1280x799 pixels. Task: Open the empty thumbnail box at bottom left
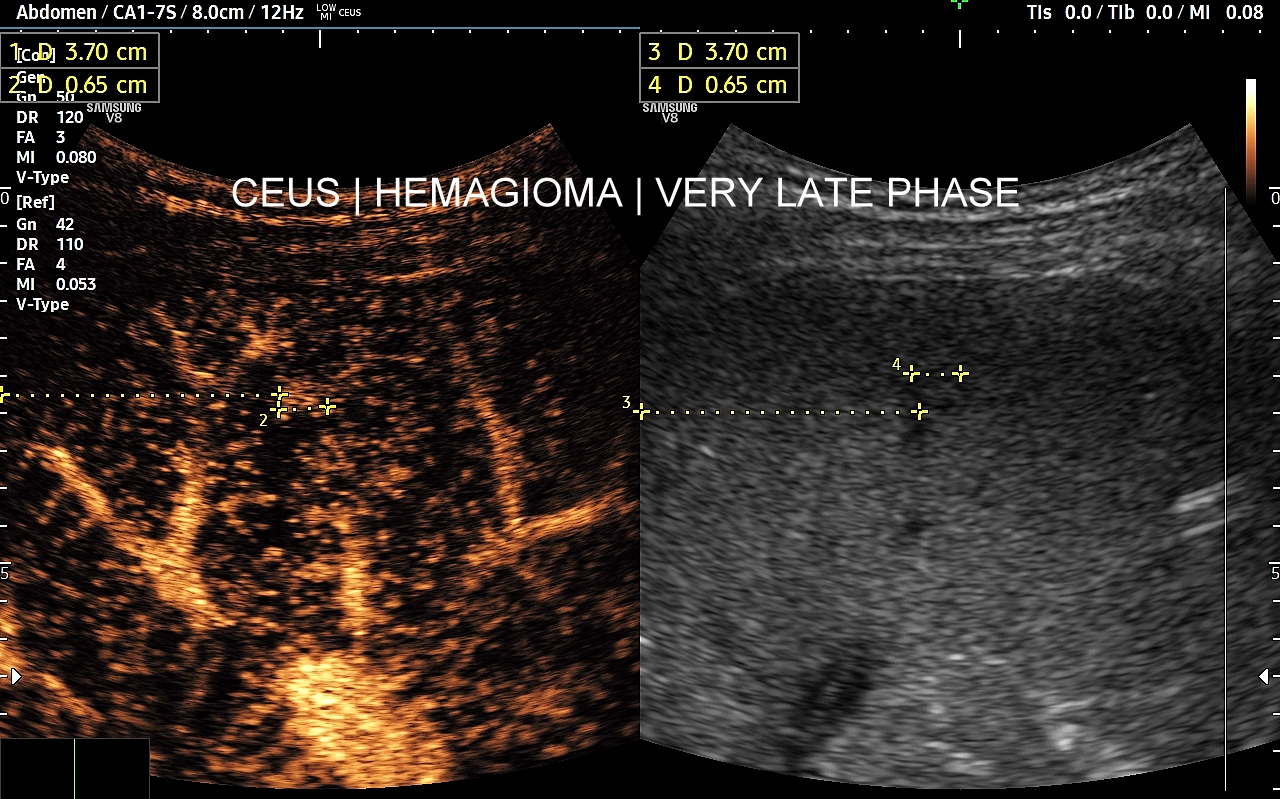[x=74, y=768]
